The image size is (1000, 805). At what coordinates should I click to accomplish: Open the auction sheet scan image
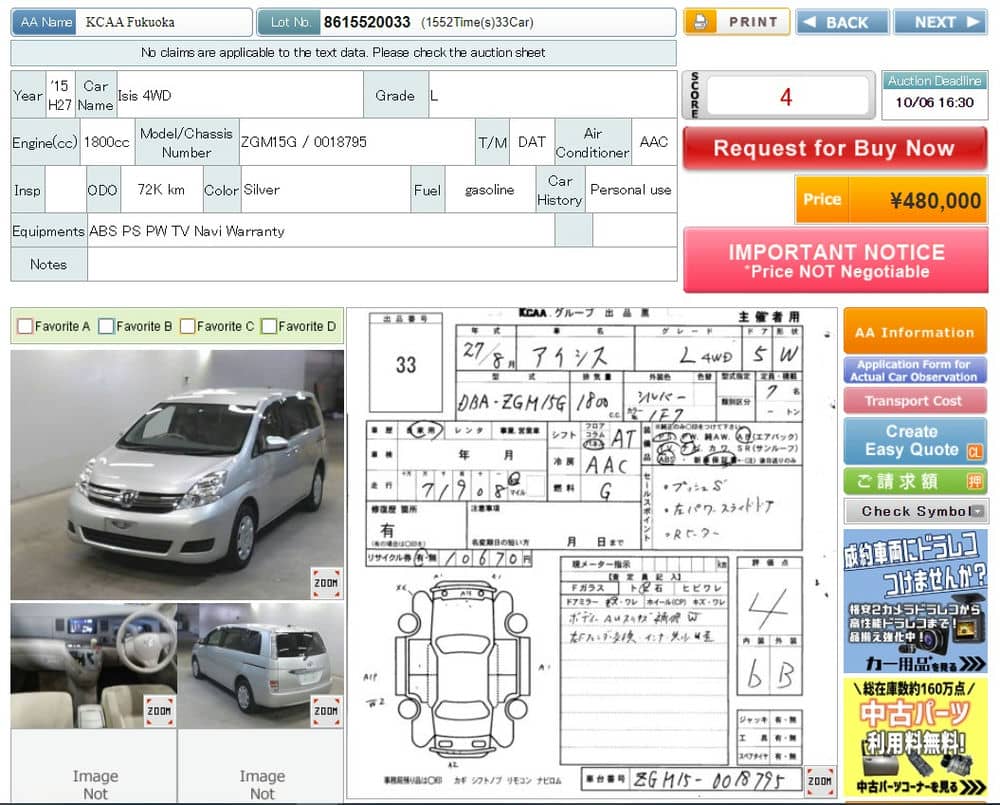coord(591,552)
